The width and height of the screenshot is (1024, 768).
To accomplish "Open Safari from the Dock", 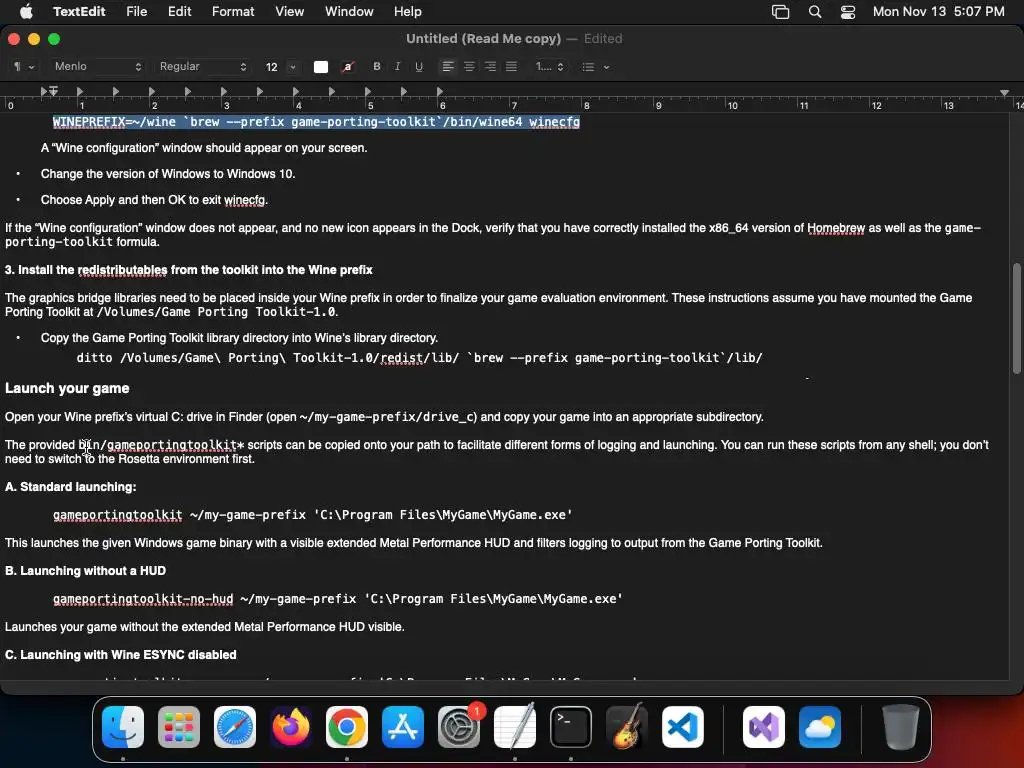I will 234,727.
